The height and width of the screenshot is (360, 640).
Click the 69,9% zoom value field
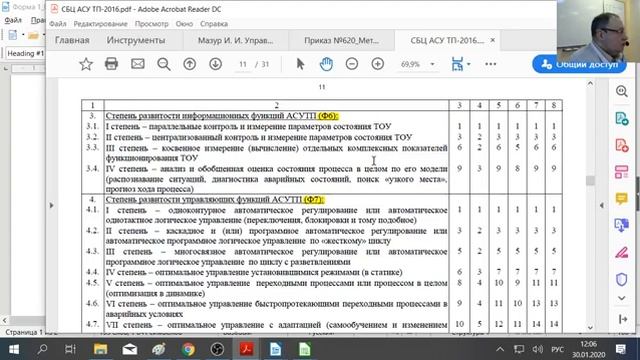coord(410,64)
